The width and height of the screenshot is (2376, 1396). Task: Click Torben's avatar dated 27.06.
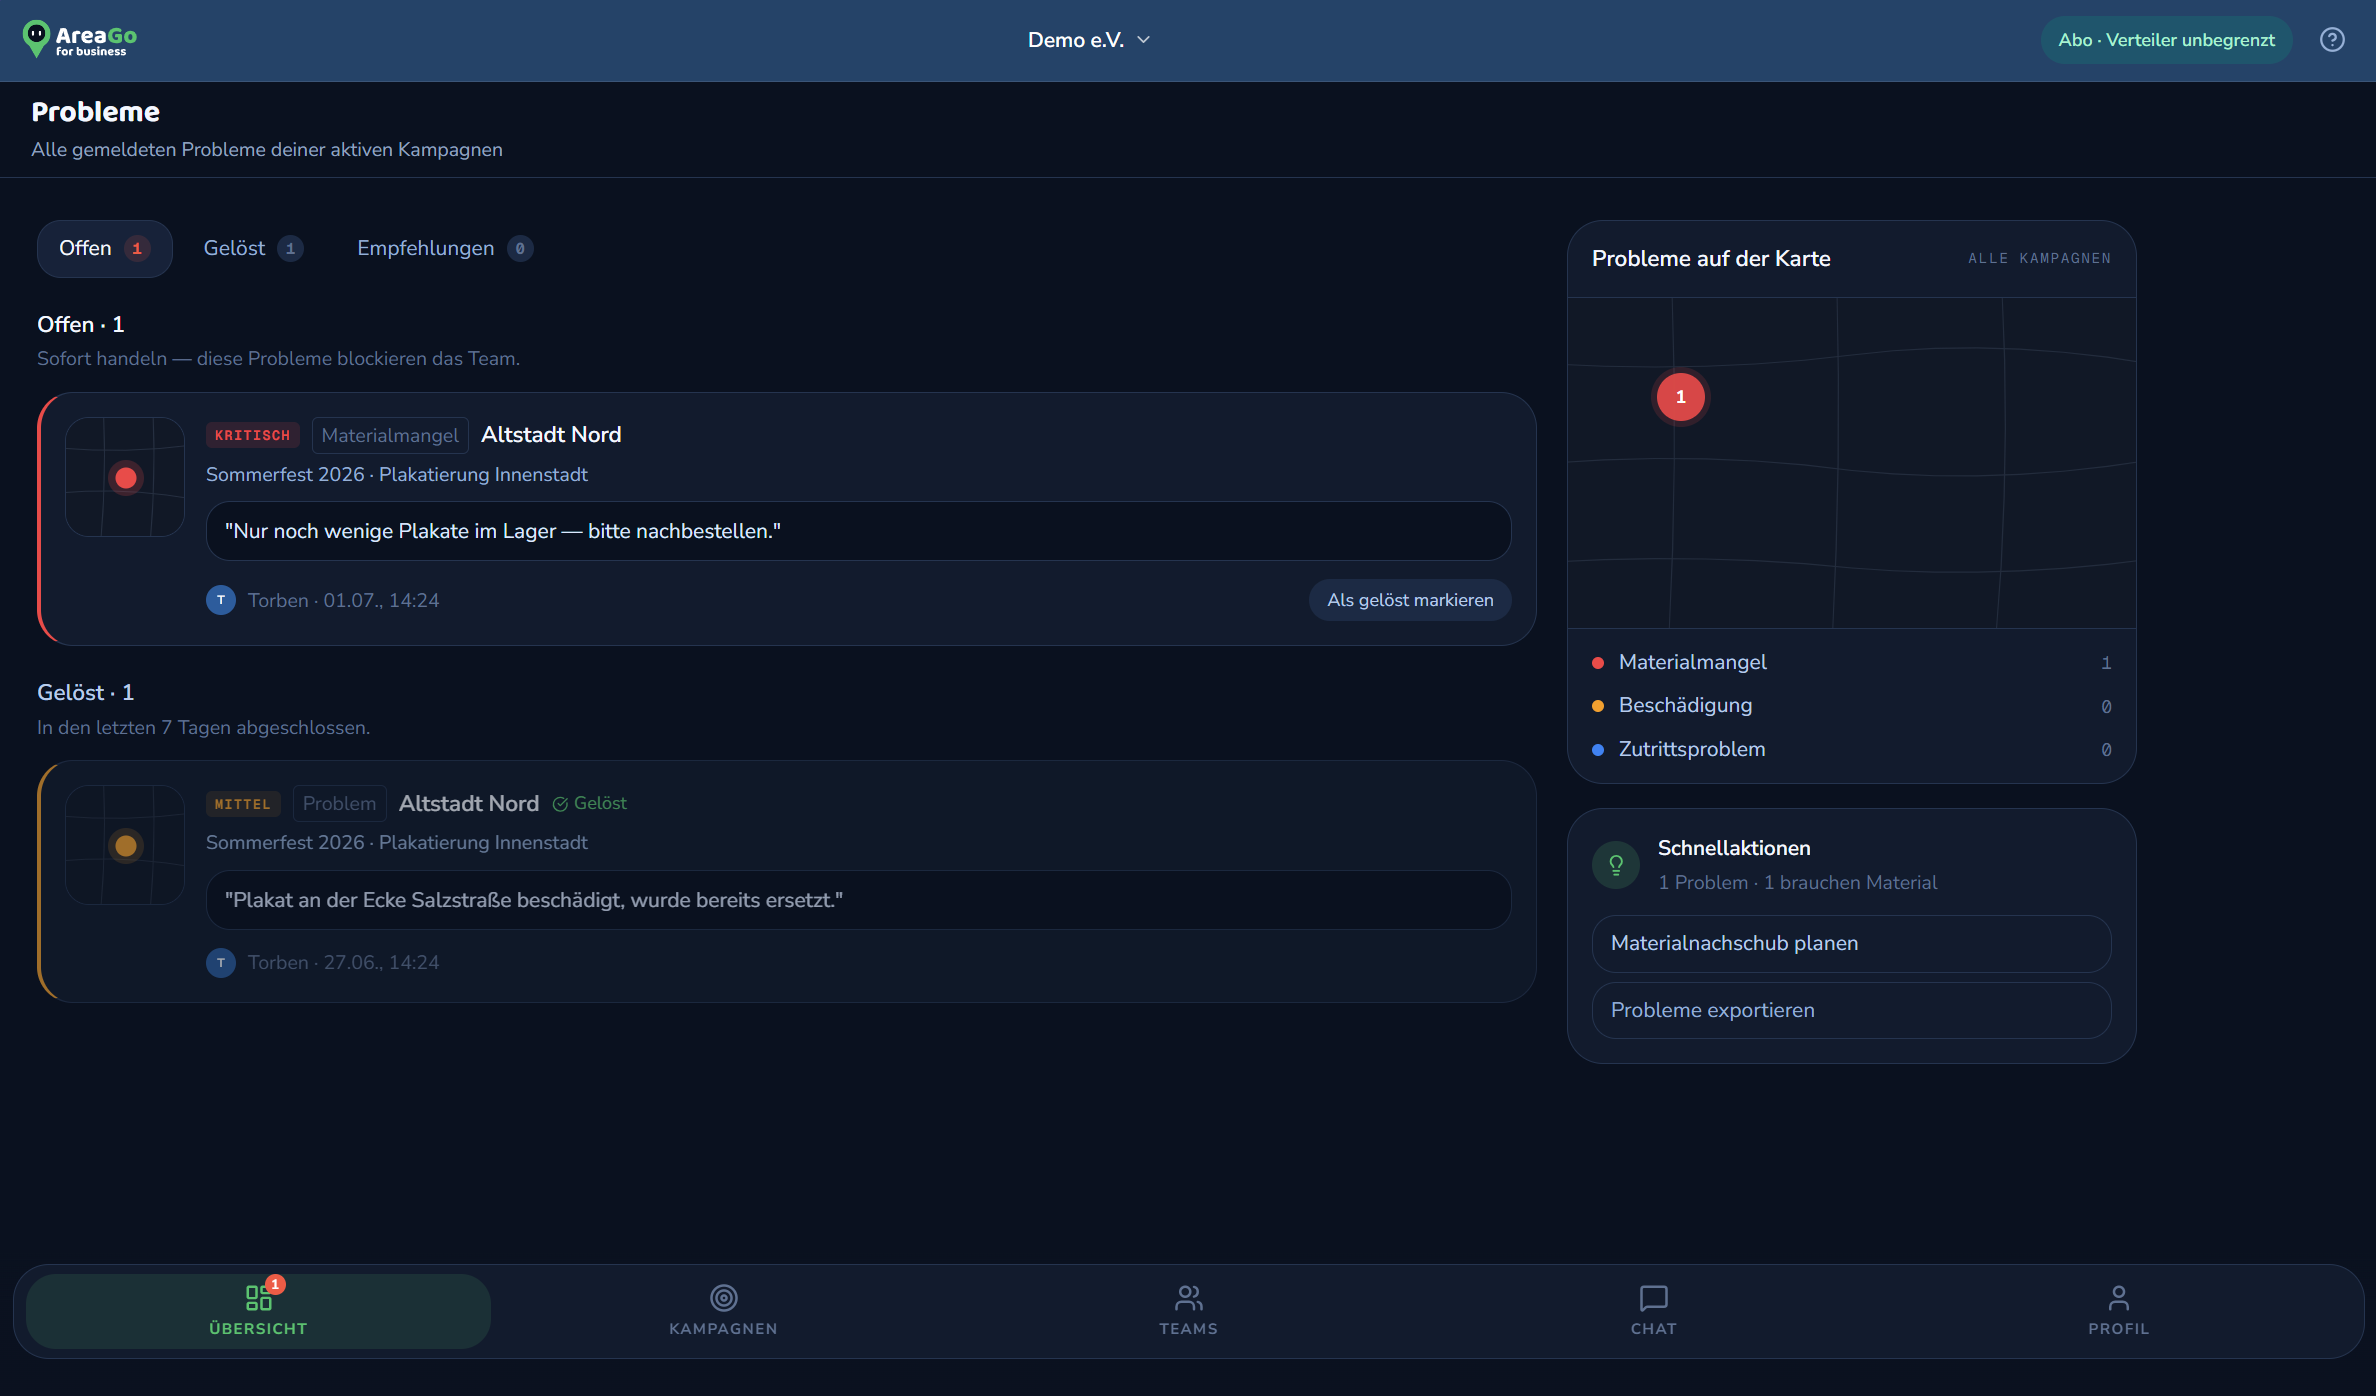(x=221, y=962)
